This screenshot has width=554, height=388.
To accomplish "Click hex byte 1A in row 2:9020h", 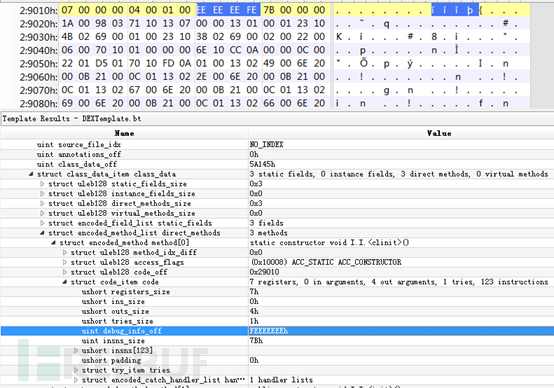I will pos(67,23).
